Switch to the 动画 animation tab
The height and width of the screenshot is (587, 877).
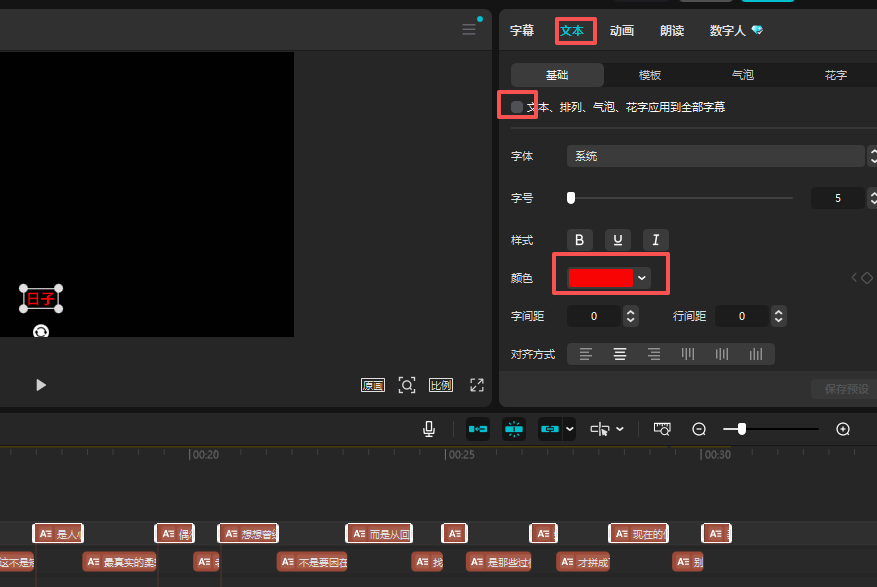(622, 31)
